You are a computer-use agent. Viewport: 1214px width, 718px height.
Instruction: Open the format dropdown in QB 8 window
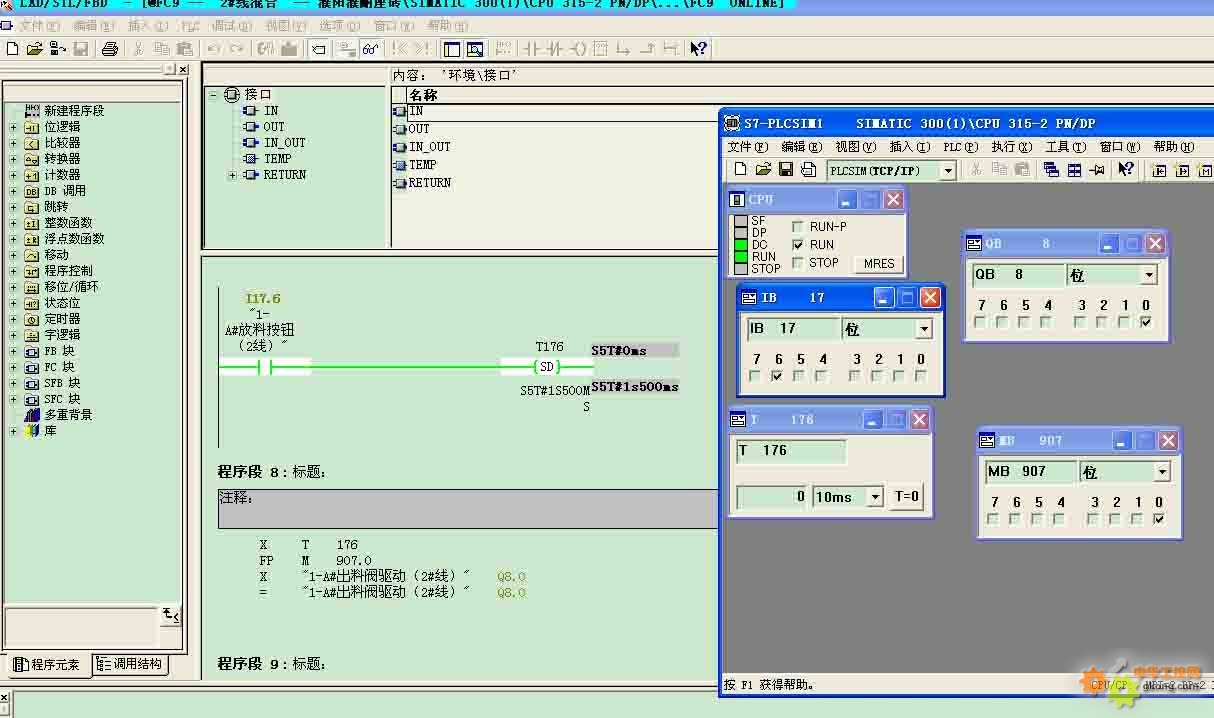1149,275
